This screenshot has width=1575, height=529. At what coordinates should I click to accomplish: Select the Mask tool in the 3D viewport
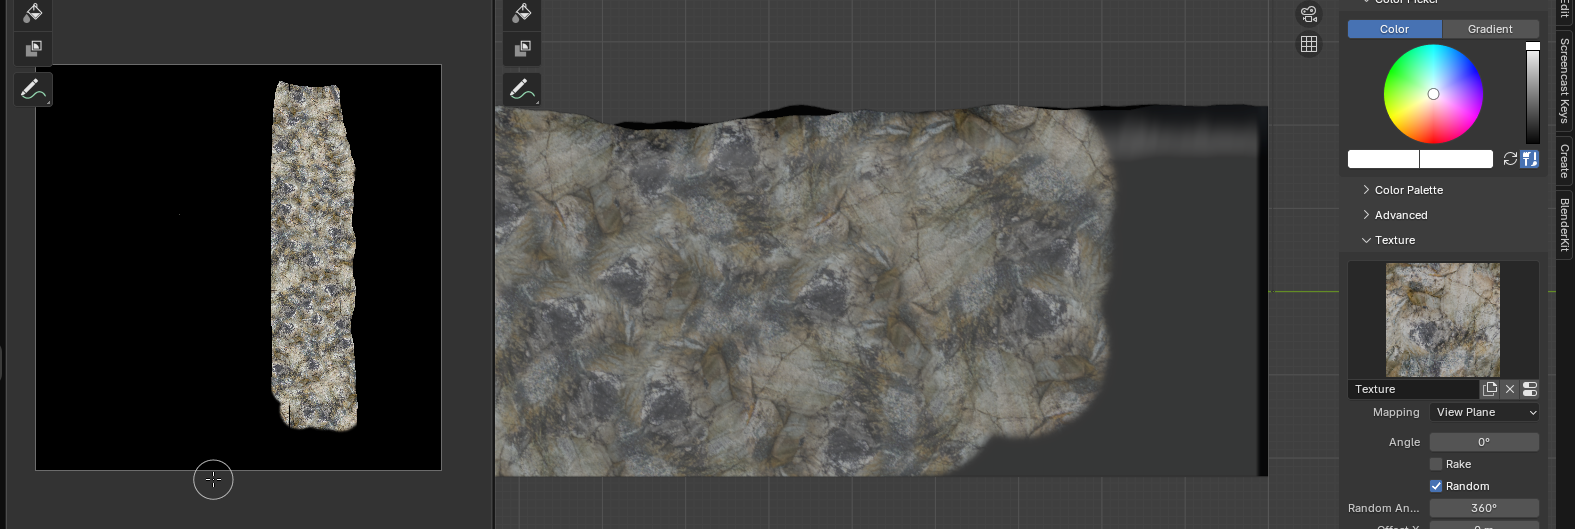[x=521, y=48]
